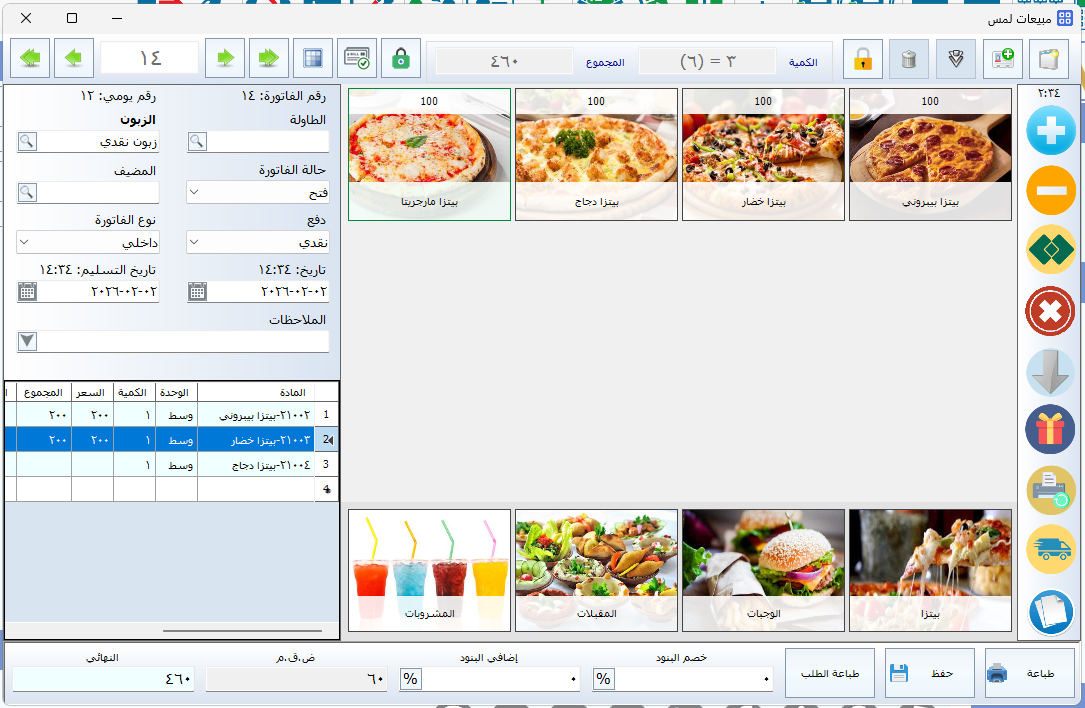Open the المشروبات drinks category
1085x708 pixels.
(429, 571)
